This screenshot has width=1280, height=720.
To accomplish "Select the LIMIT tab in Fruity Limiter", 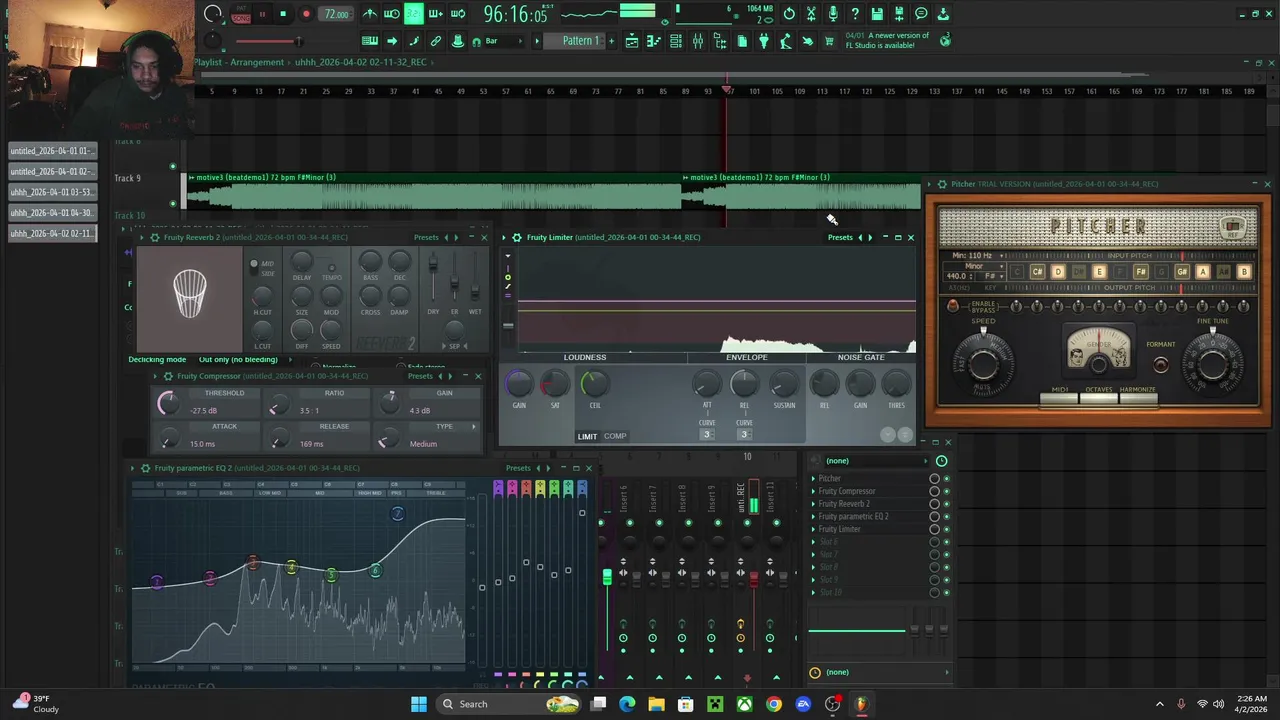I will [587, 436].
